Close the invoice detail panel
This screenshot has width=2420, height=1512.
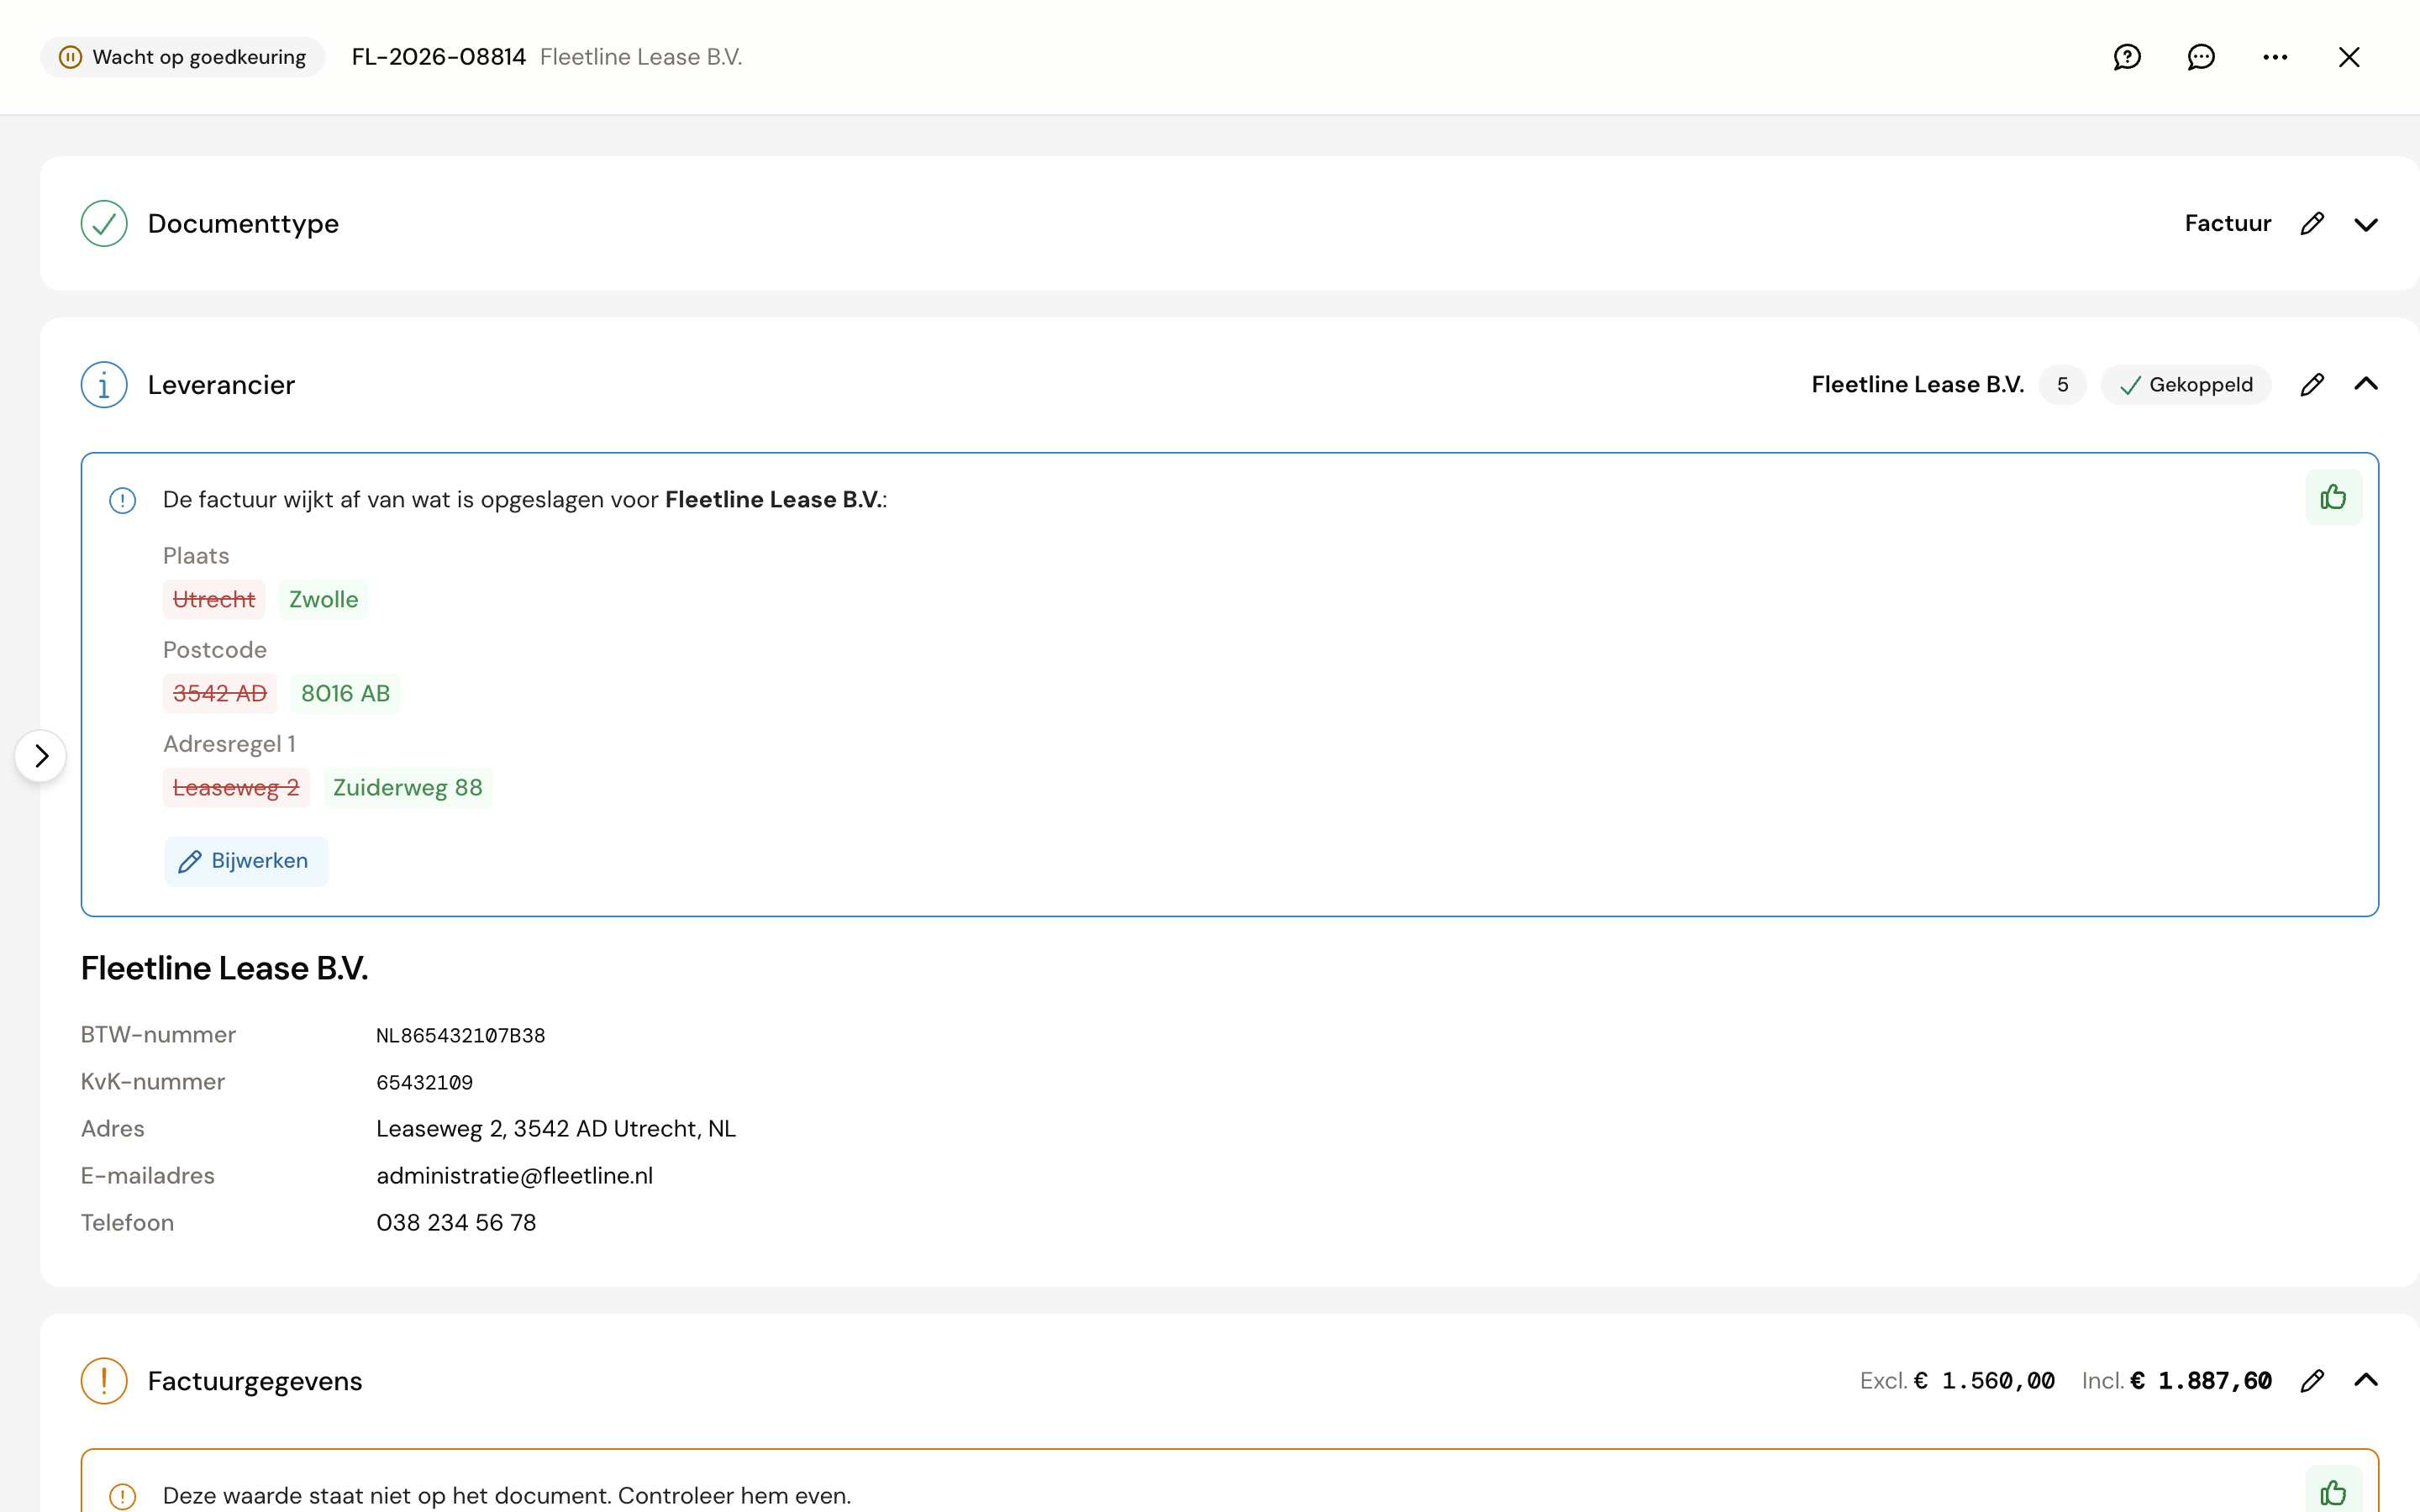coord(2349,57)
